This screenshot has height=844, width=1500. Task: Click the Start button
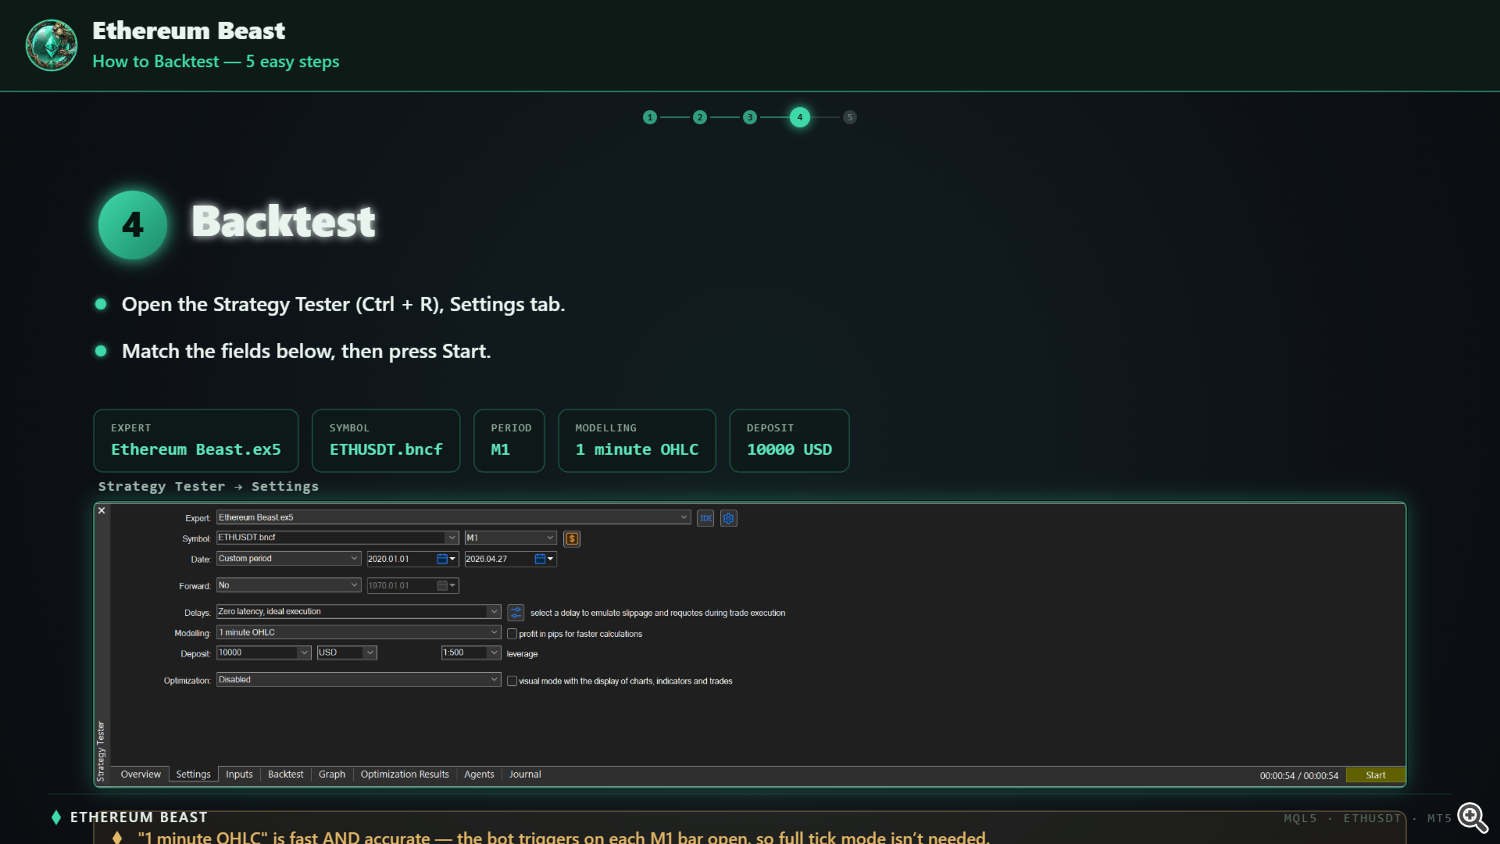1376,776
